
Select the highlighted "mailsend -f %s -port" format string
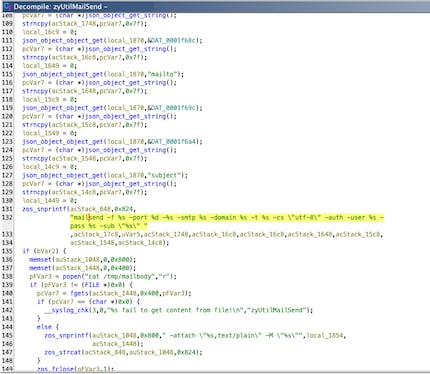point(227,222)
